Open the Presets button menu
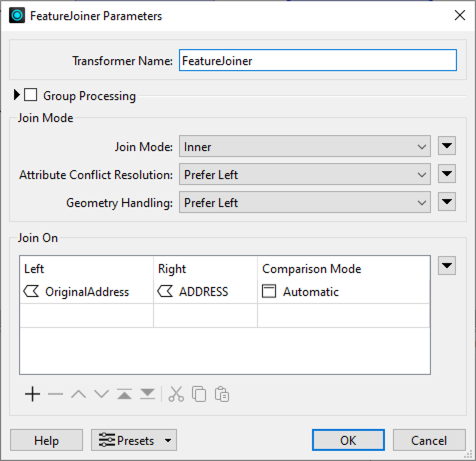This screenshot has width=476, height=461. tap(134, 440)
